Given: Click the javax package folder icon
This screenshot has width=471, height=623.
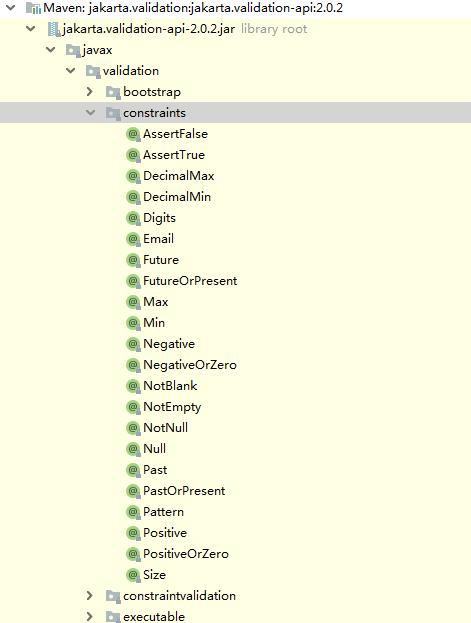Looking at the screenshot, I should 73,50.
